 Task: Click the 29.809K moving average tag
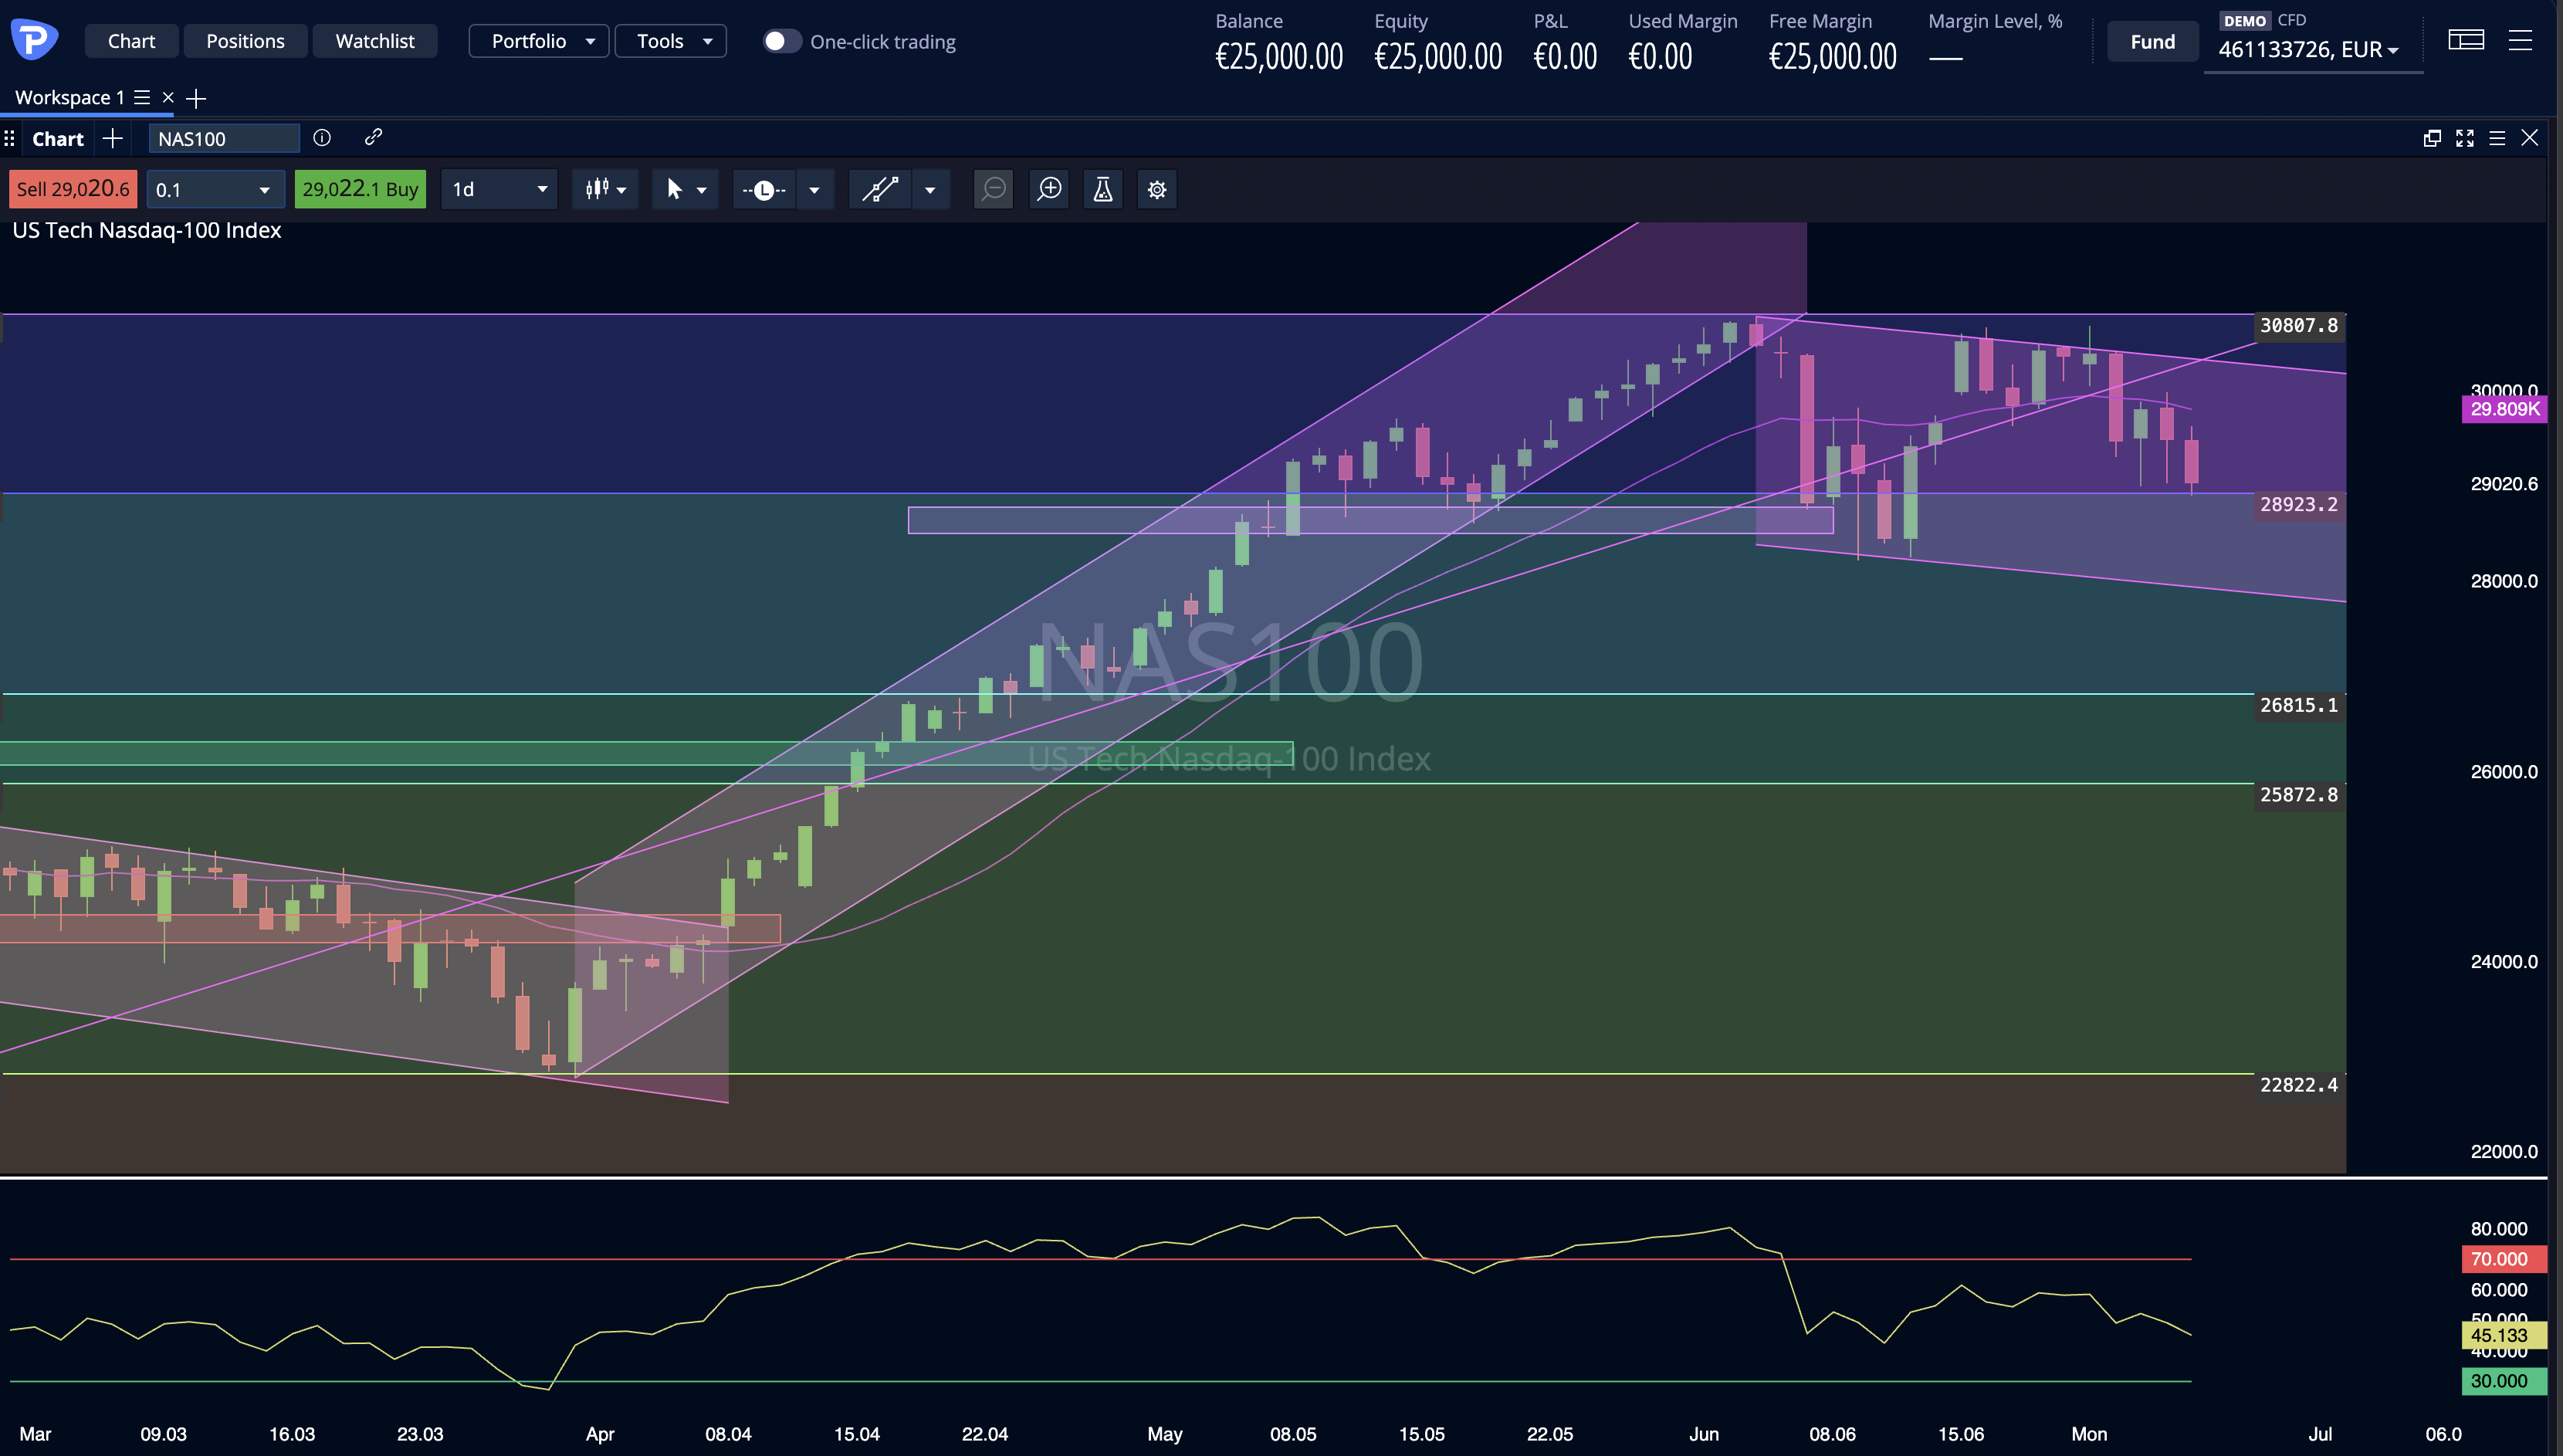point(2505,408)
